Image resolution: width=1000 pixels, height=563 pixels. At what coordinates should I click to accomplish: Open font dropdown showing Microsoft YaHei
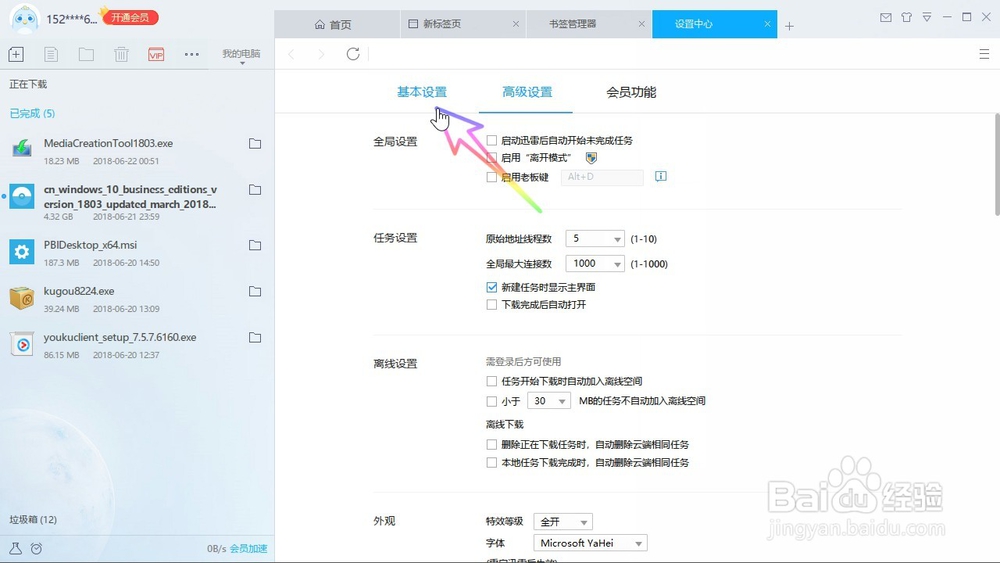click(x=591, y=543)
